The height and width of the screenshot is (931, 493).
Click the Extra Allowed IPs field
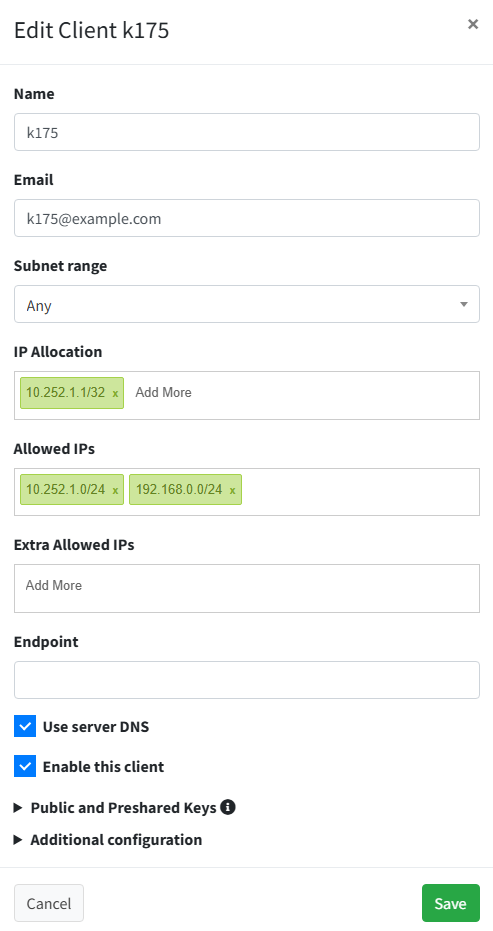click(246, 588)
